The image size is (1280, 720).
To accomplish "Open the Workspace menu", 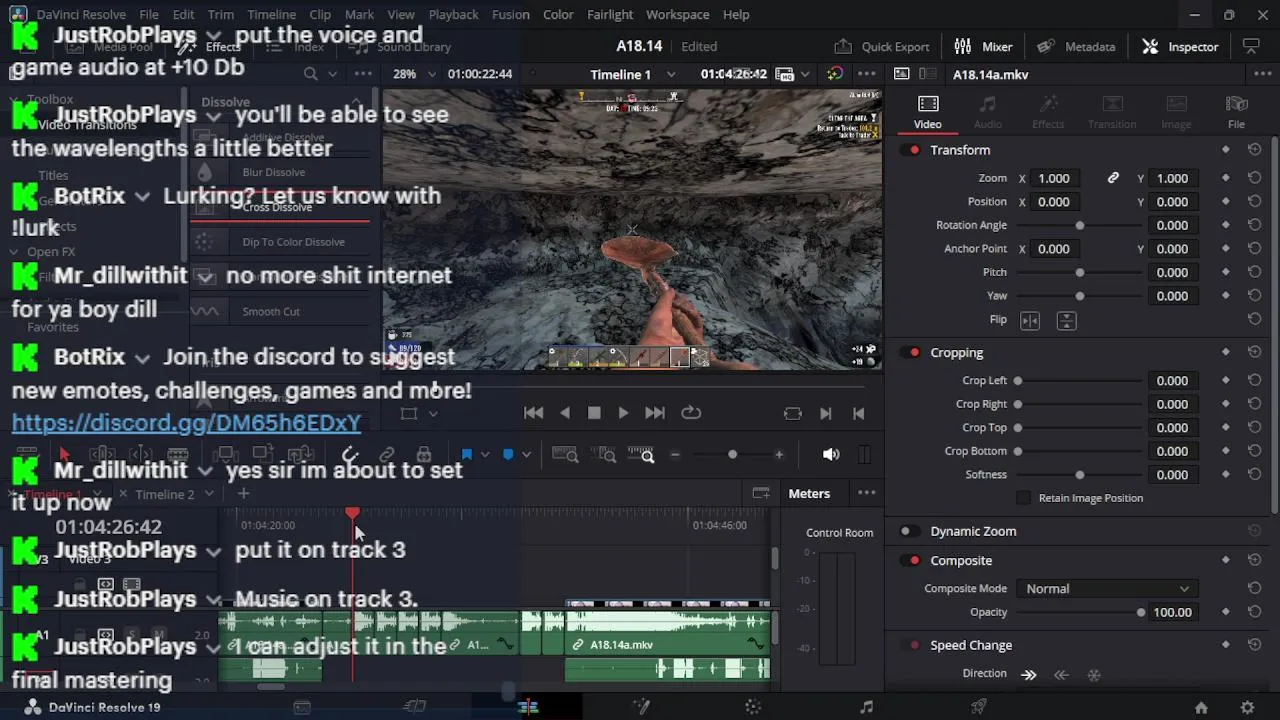I will pyautogui.click(x=677, y=14).
